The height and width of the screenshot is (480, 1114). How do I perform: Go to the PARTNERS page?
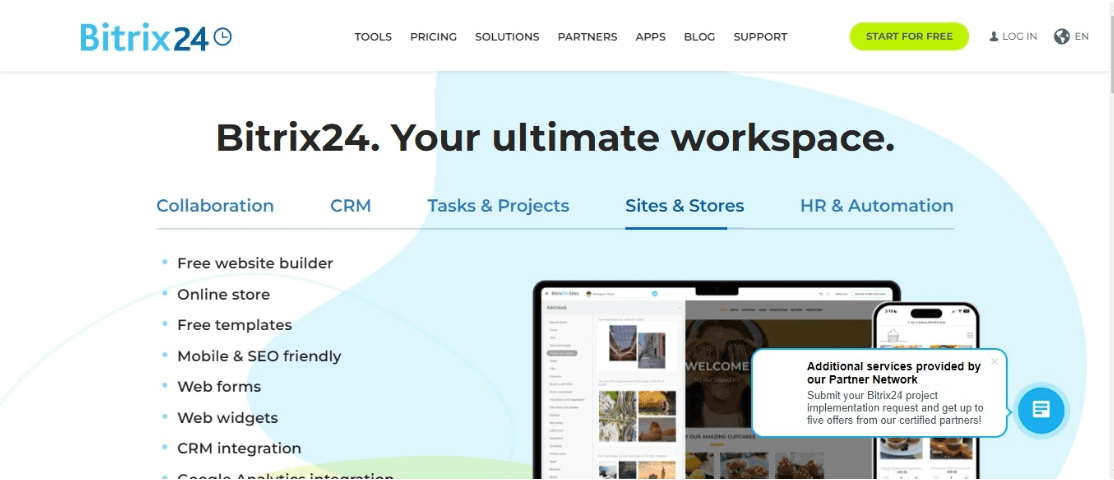pos(588,37)
